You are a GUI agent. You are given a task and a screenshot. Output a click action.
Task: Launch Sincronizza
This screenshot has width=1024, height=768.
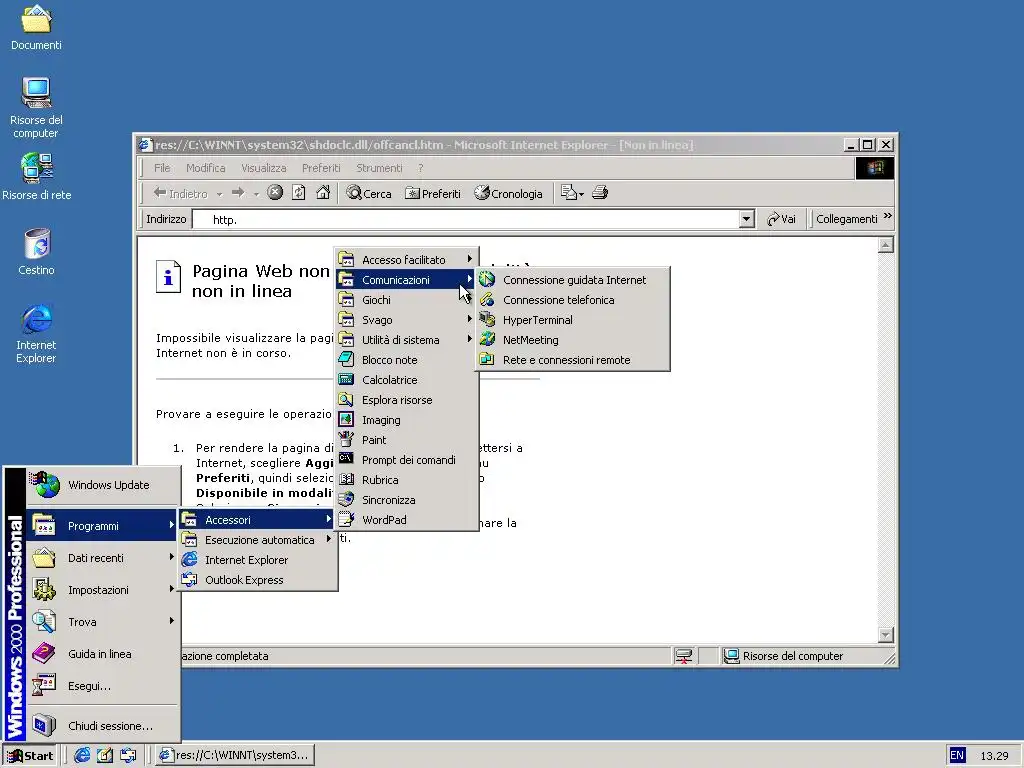pos(406,500)
